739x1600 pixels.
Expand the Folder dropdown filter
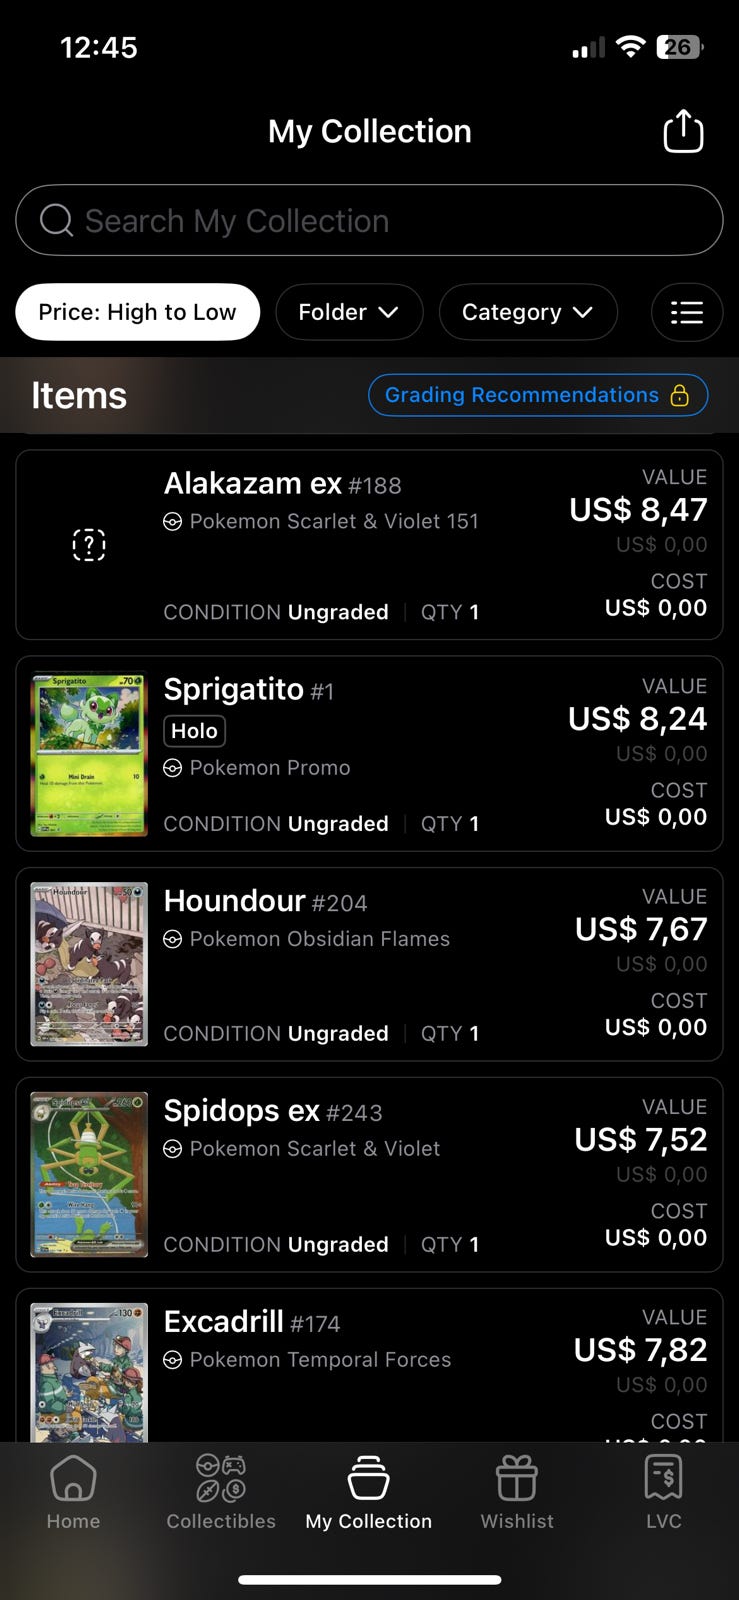coord(349,312)
